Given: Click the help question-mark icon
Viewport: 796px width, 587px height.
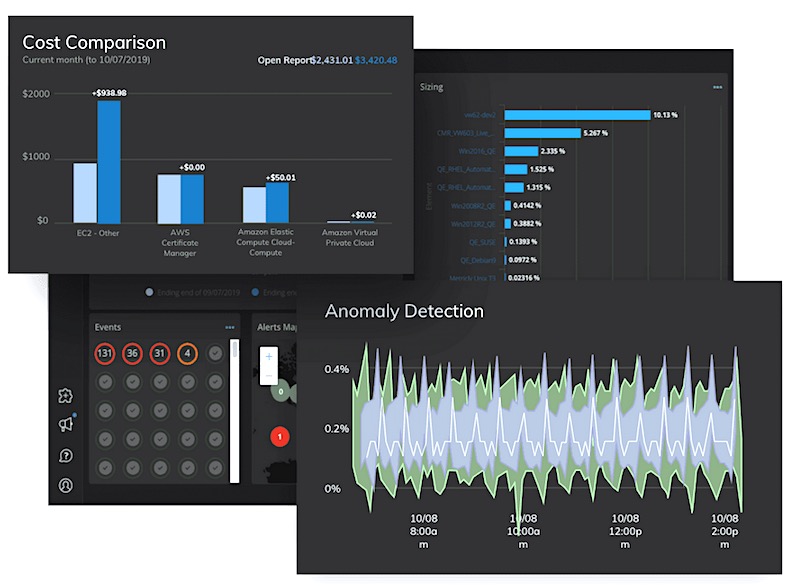Looking at the screenshot, I should coord(66,456).
